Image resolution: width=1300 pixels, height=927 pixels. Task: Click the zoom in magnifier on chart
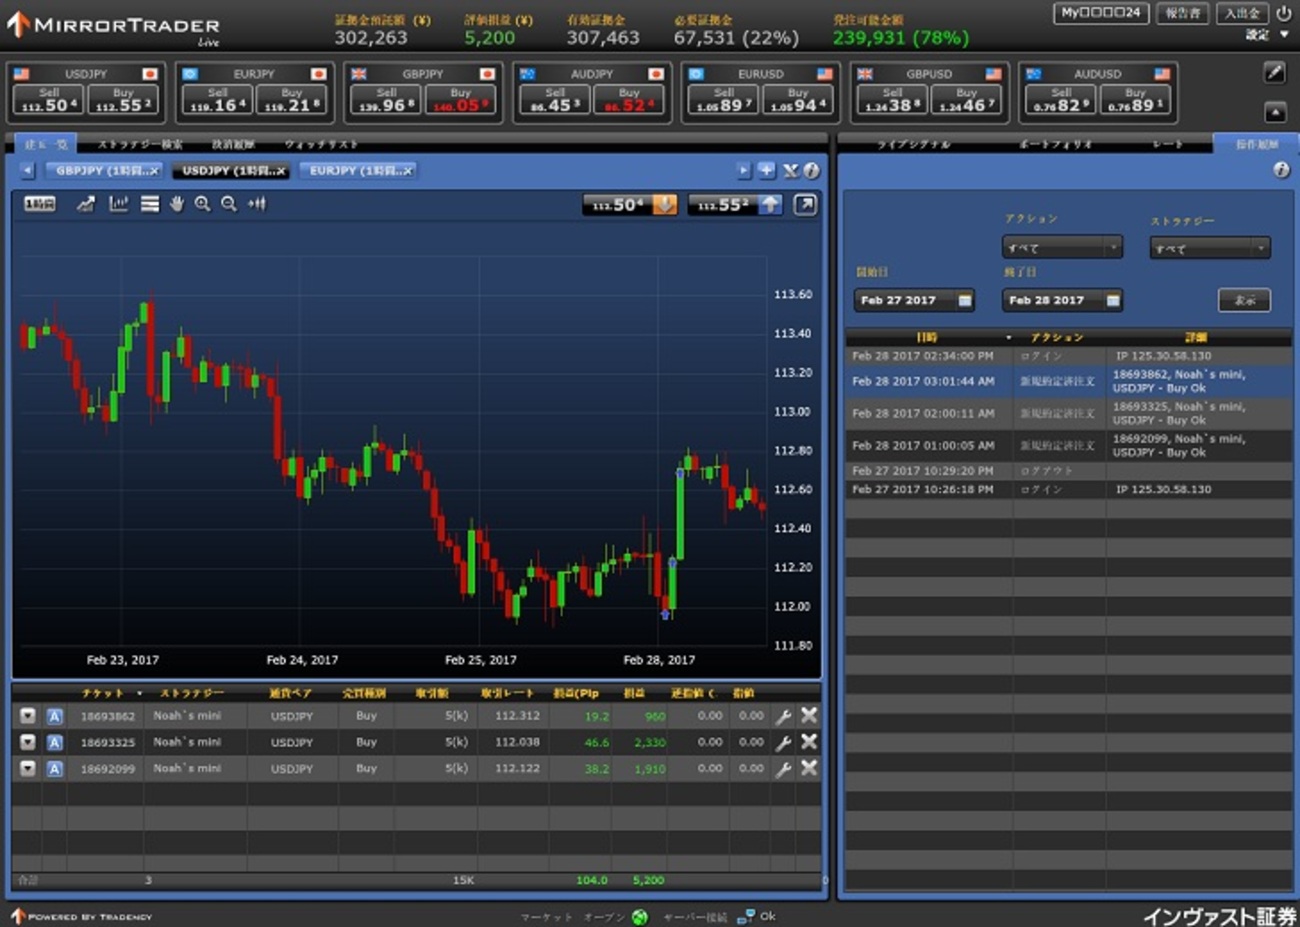(x=203, y=204)
